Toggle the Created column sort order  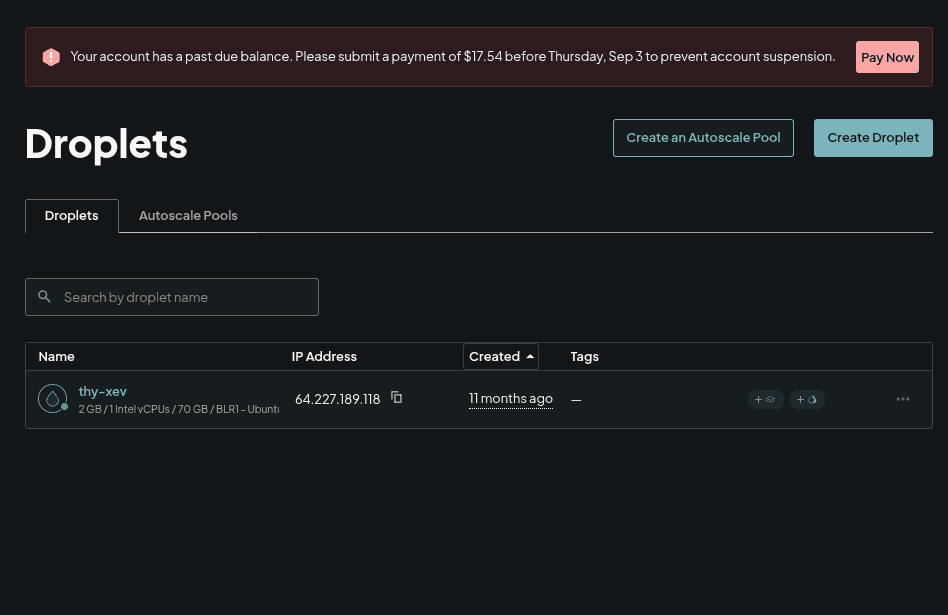click(x=501, y=356)
